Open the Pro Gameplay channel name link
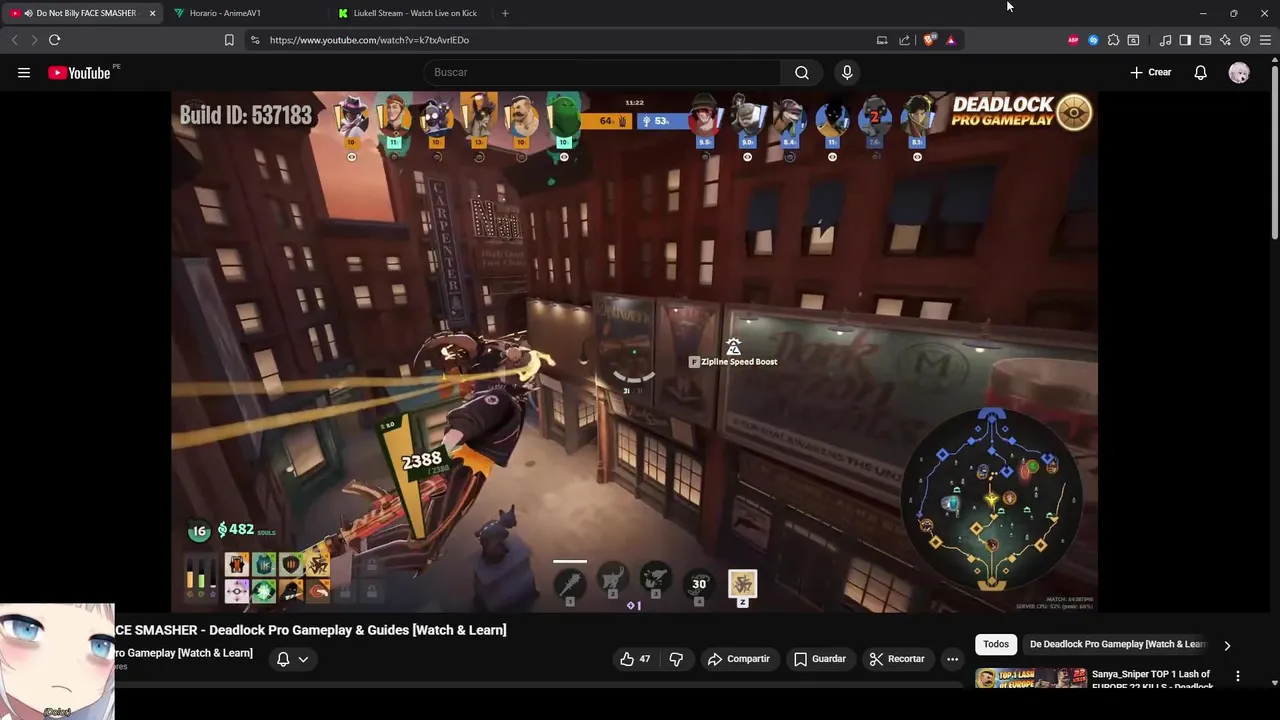This screenshot has width=1280, height=720. pos(183,653)
